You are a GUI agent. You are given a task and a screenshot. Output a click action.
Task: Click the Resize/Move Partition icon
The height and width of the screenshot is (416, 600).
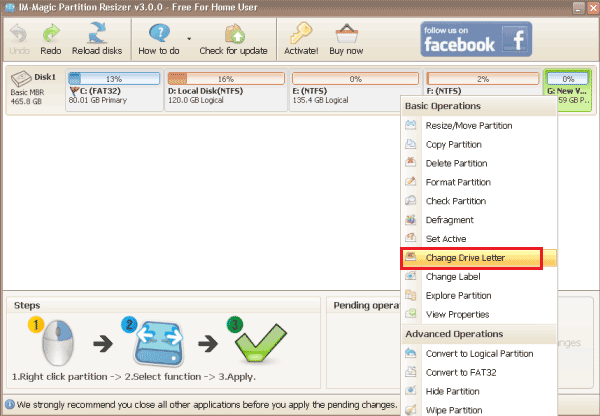point(411,125)
